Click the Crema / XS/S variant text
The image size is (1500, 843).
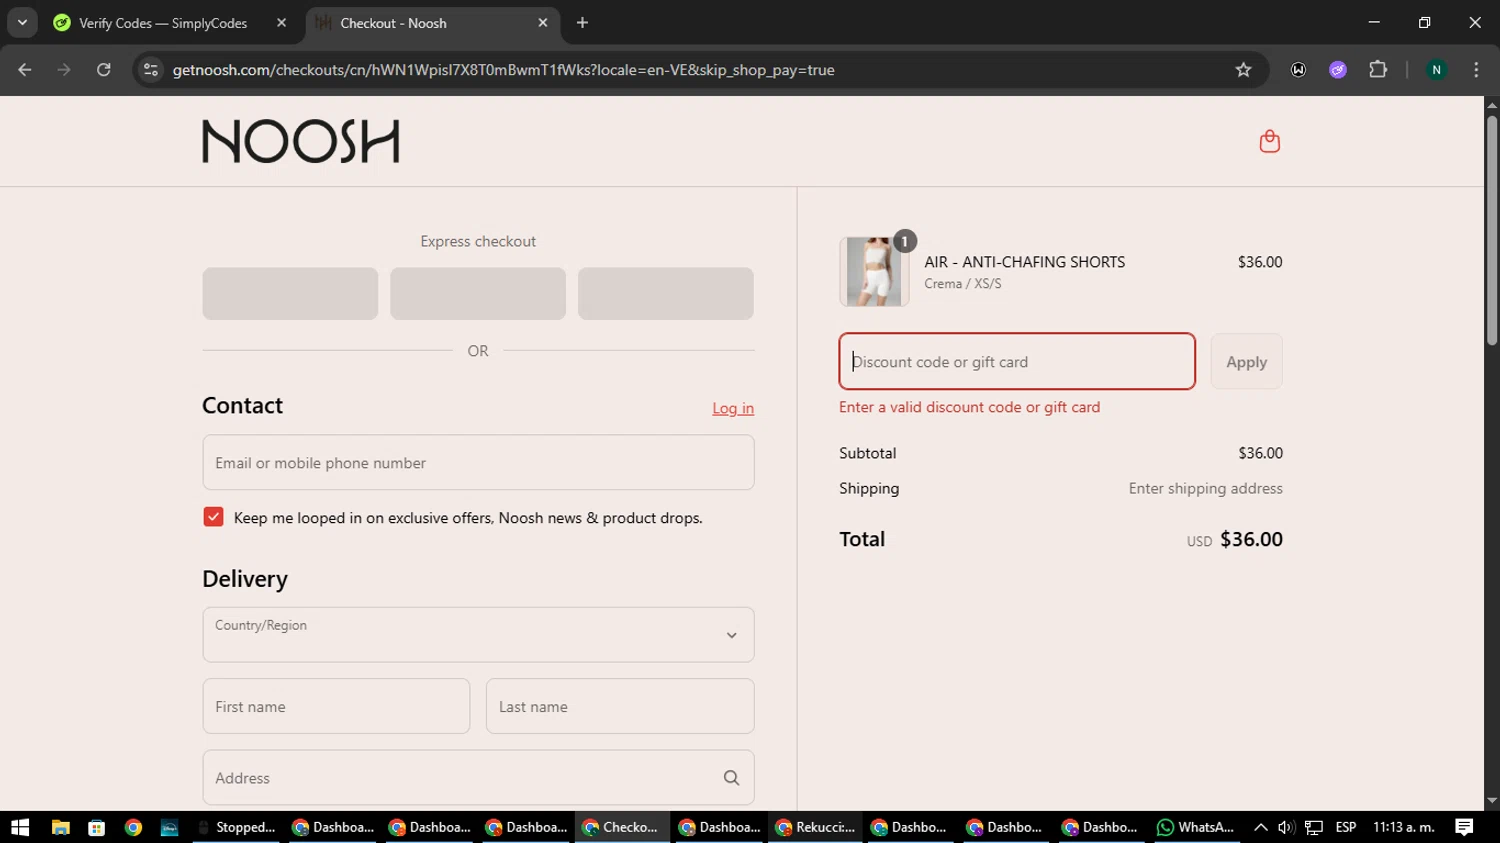click(962, 284)
